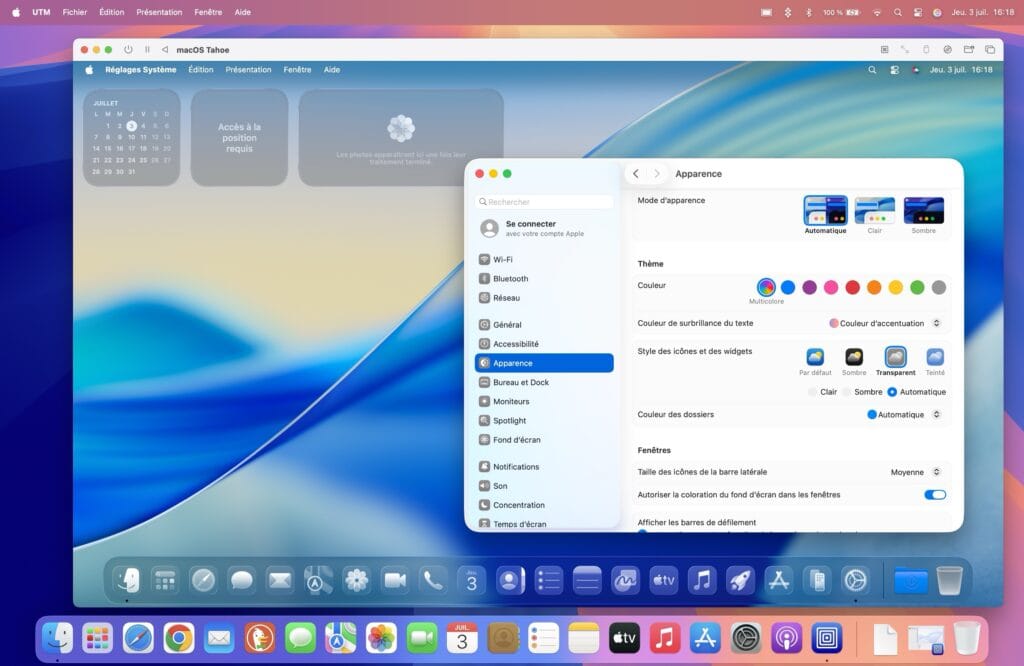Screen dimensions: 1024x666
Task: Go forward in settings navigation
Action: pos(656,174)
